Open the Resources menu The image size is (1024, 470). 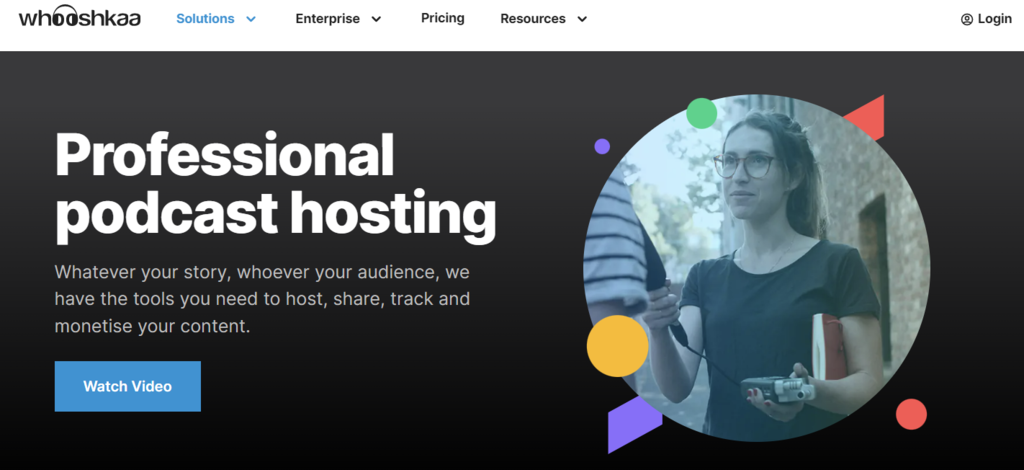click(533, 19)
